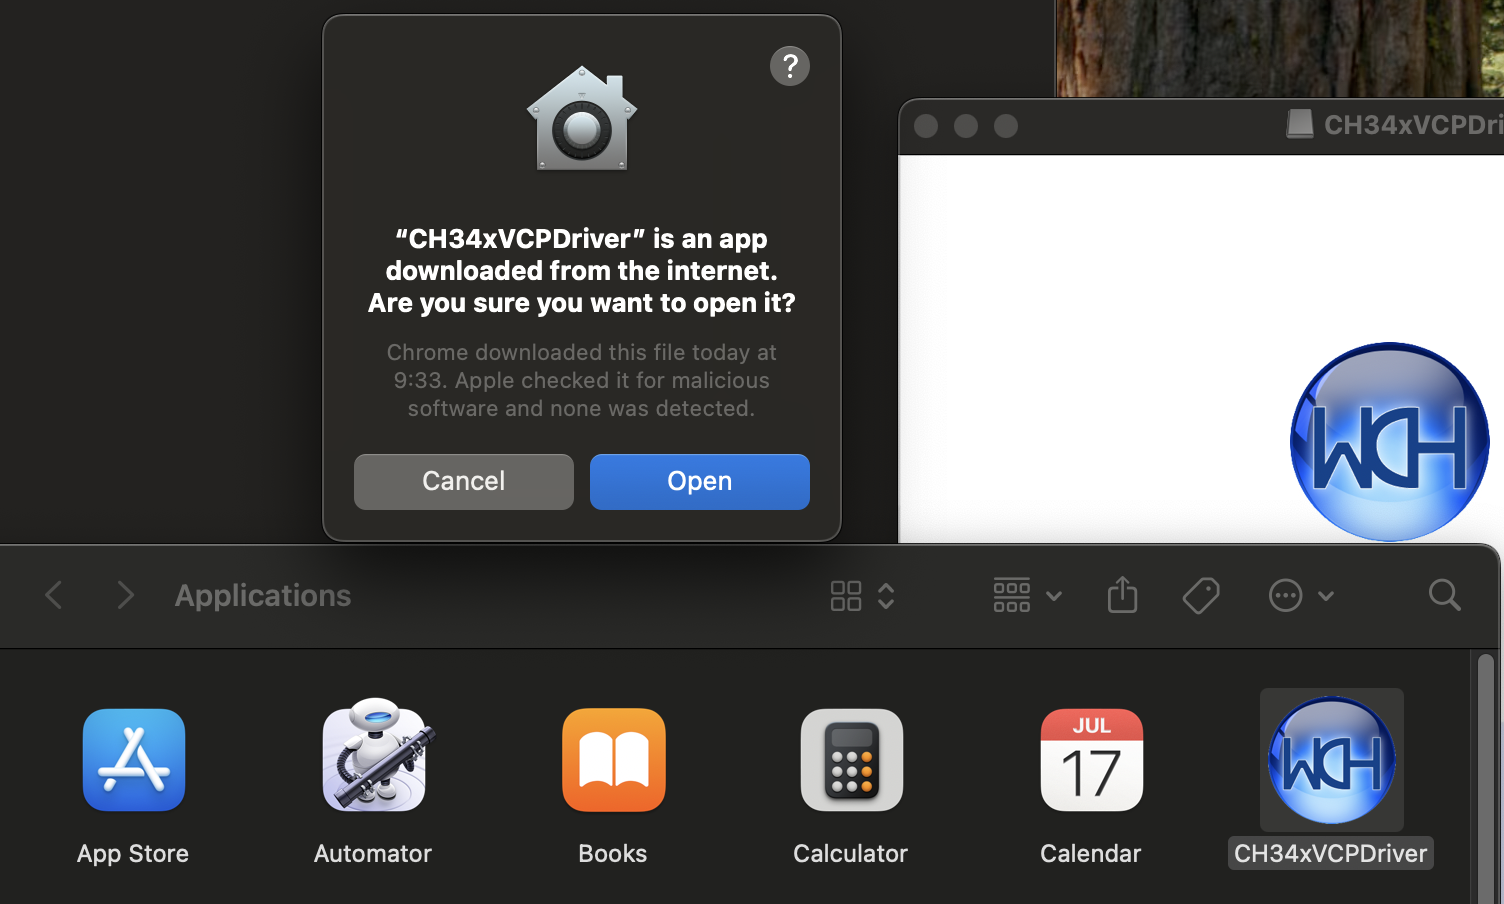The height and width of the screenshot is (904, 1504).
Task: Click the Applications window title
Action: tap(263, 595)
